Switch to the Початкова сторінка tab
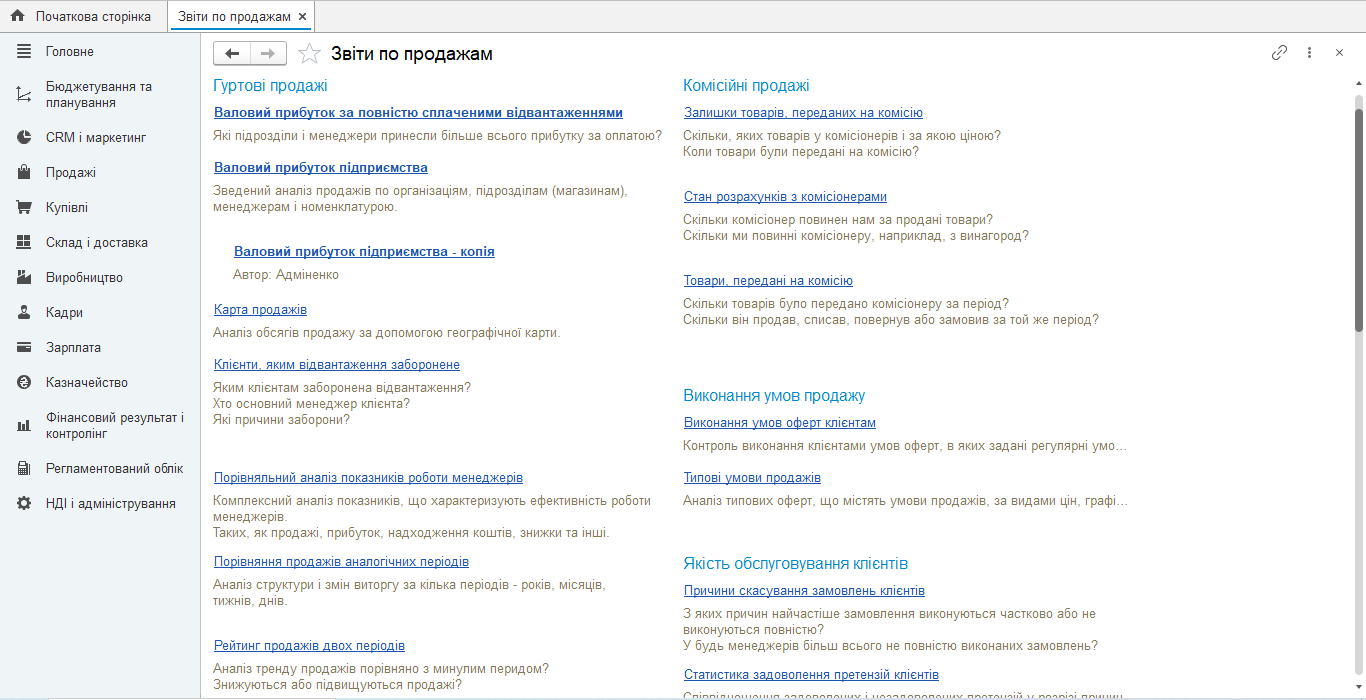 83,16
